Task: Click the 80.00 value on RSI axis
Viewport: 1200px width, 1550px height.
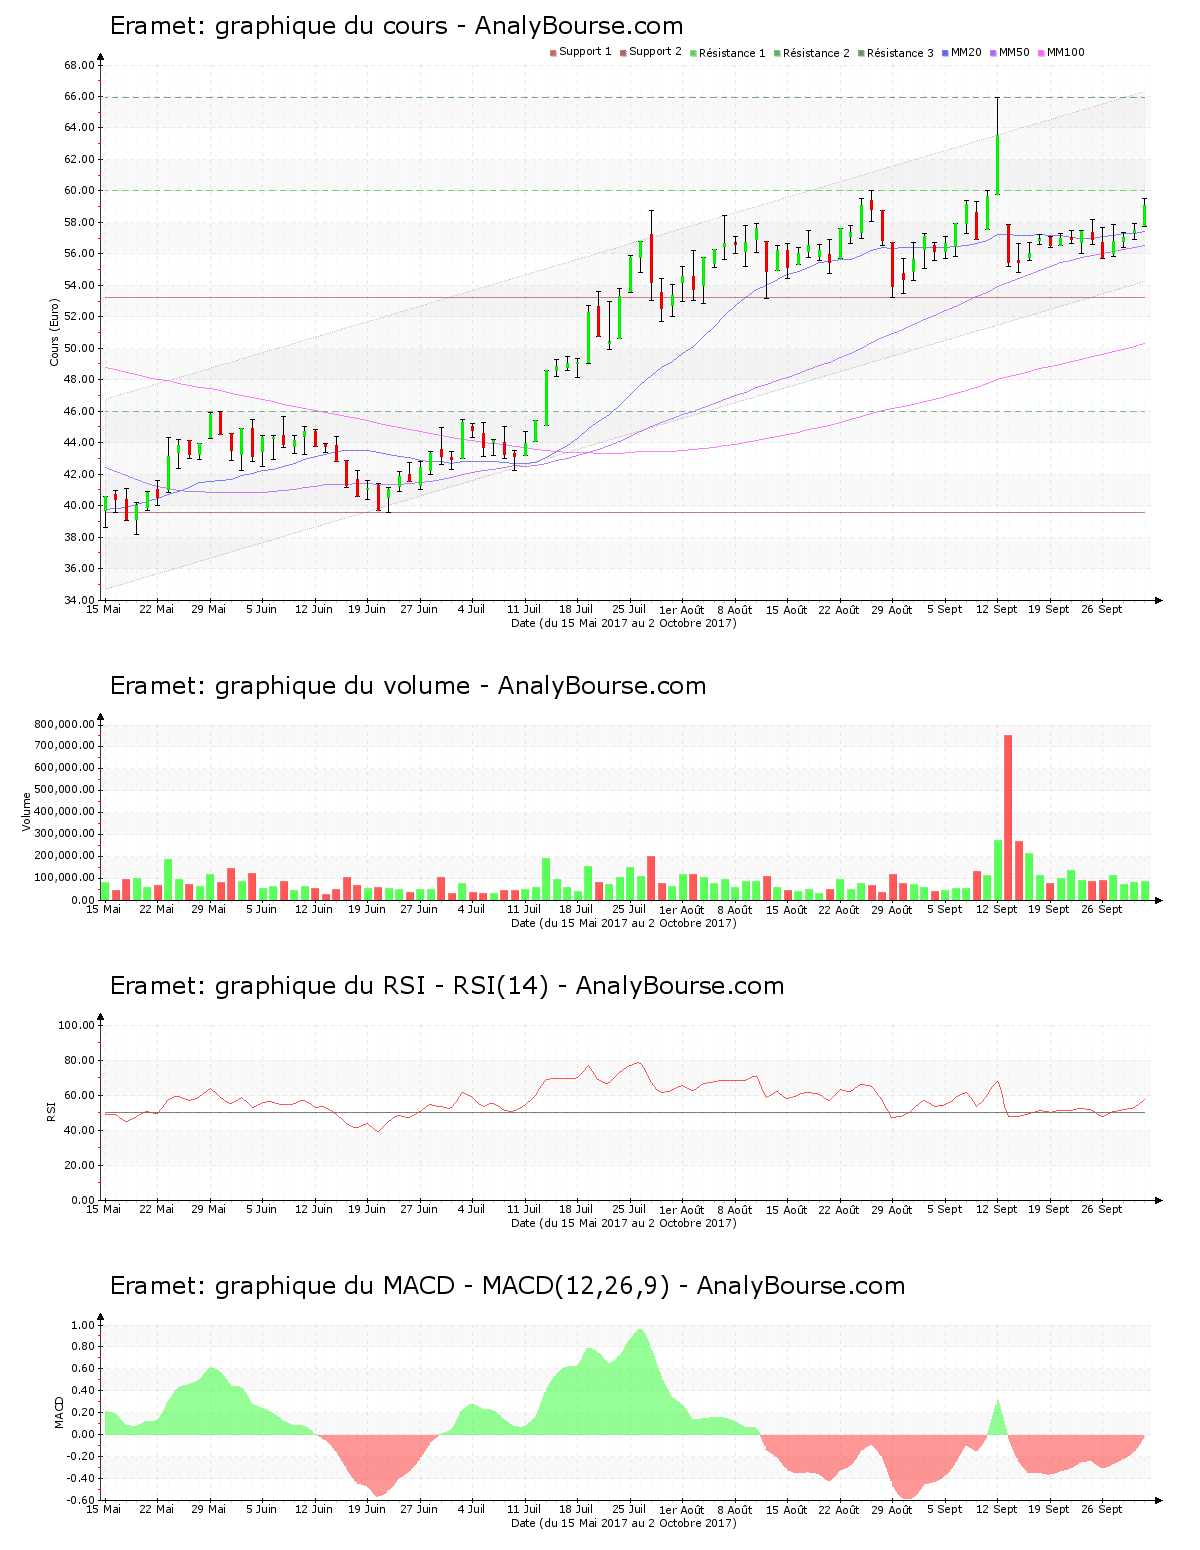Action: point(79,1061)
